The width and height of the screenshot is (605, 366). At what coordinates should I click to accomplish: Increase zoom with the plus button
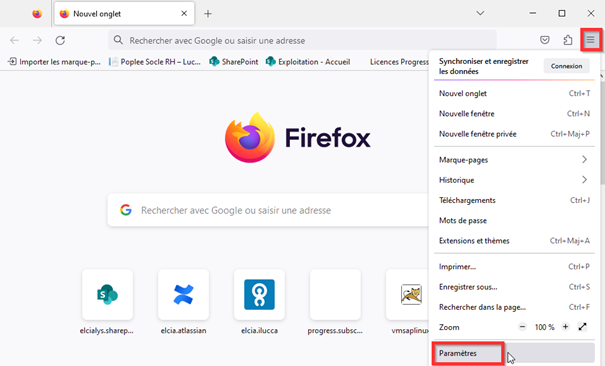pos(565,327)
